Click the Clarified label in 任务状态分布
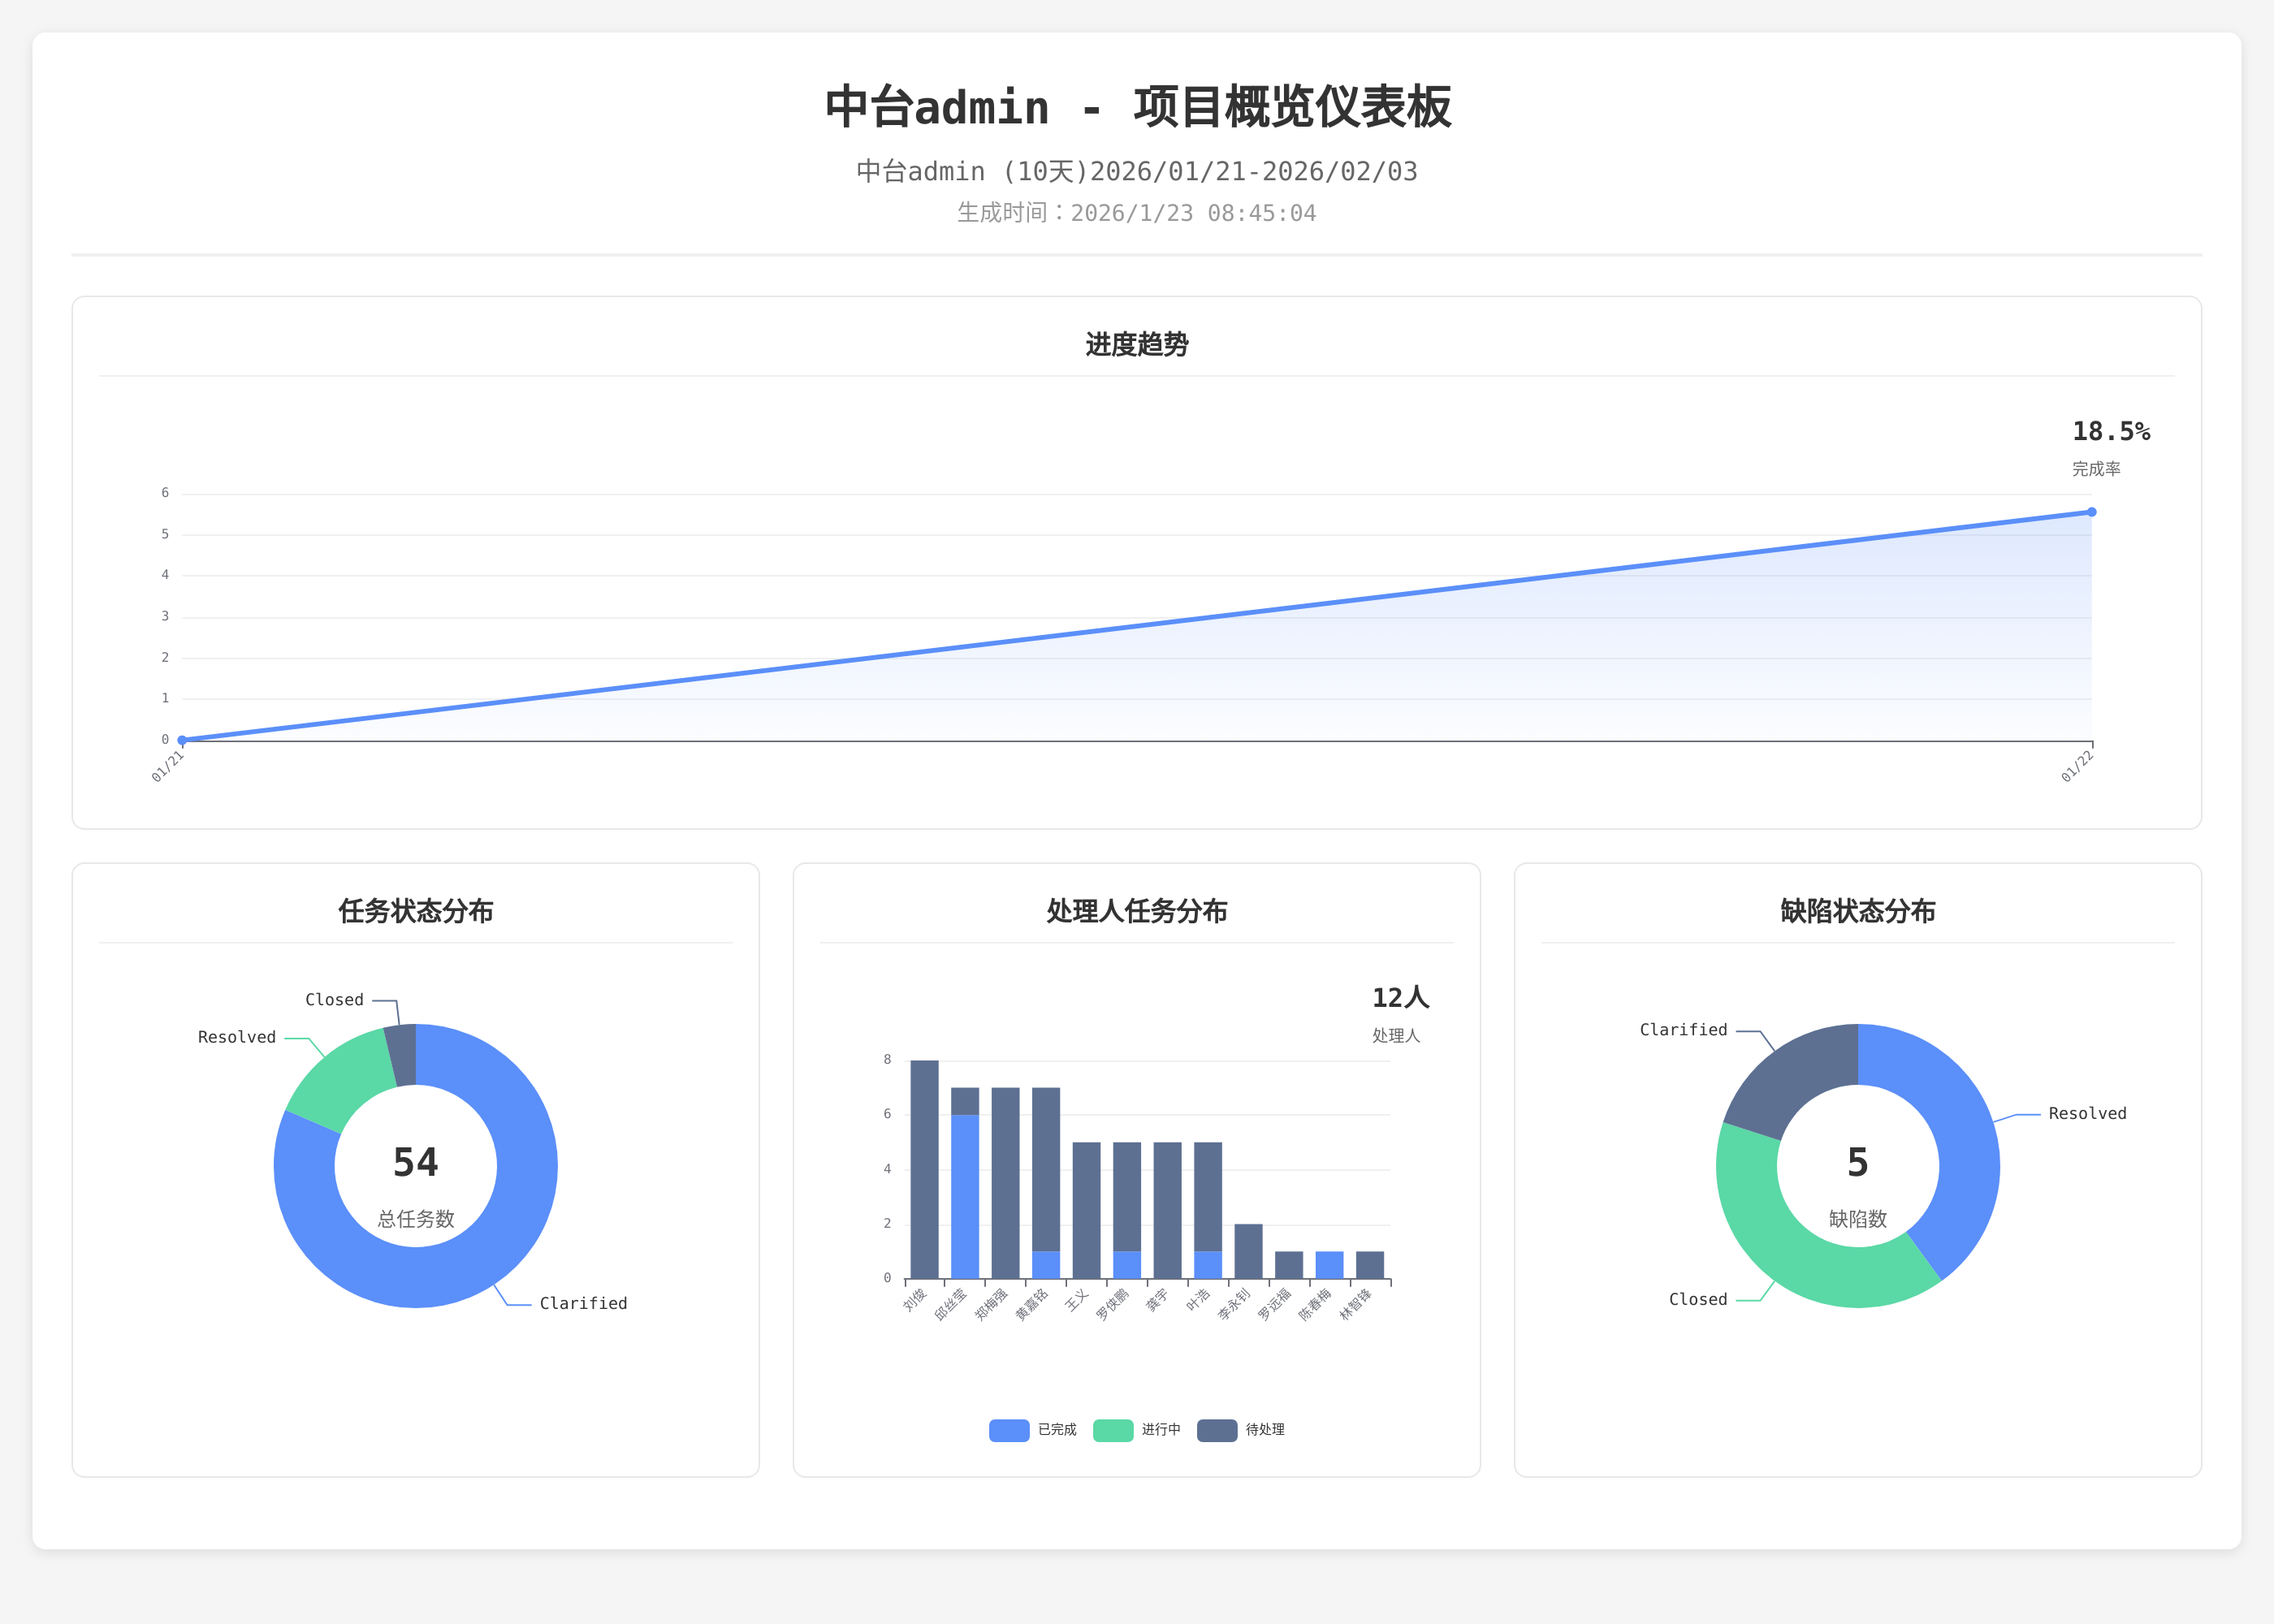2274x1624 pixels. (584, 1304)
